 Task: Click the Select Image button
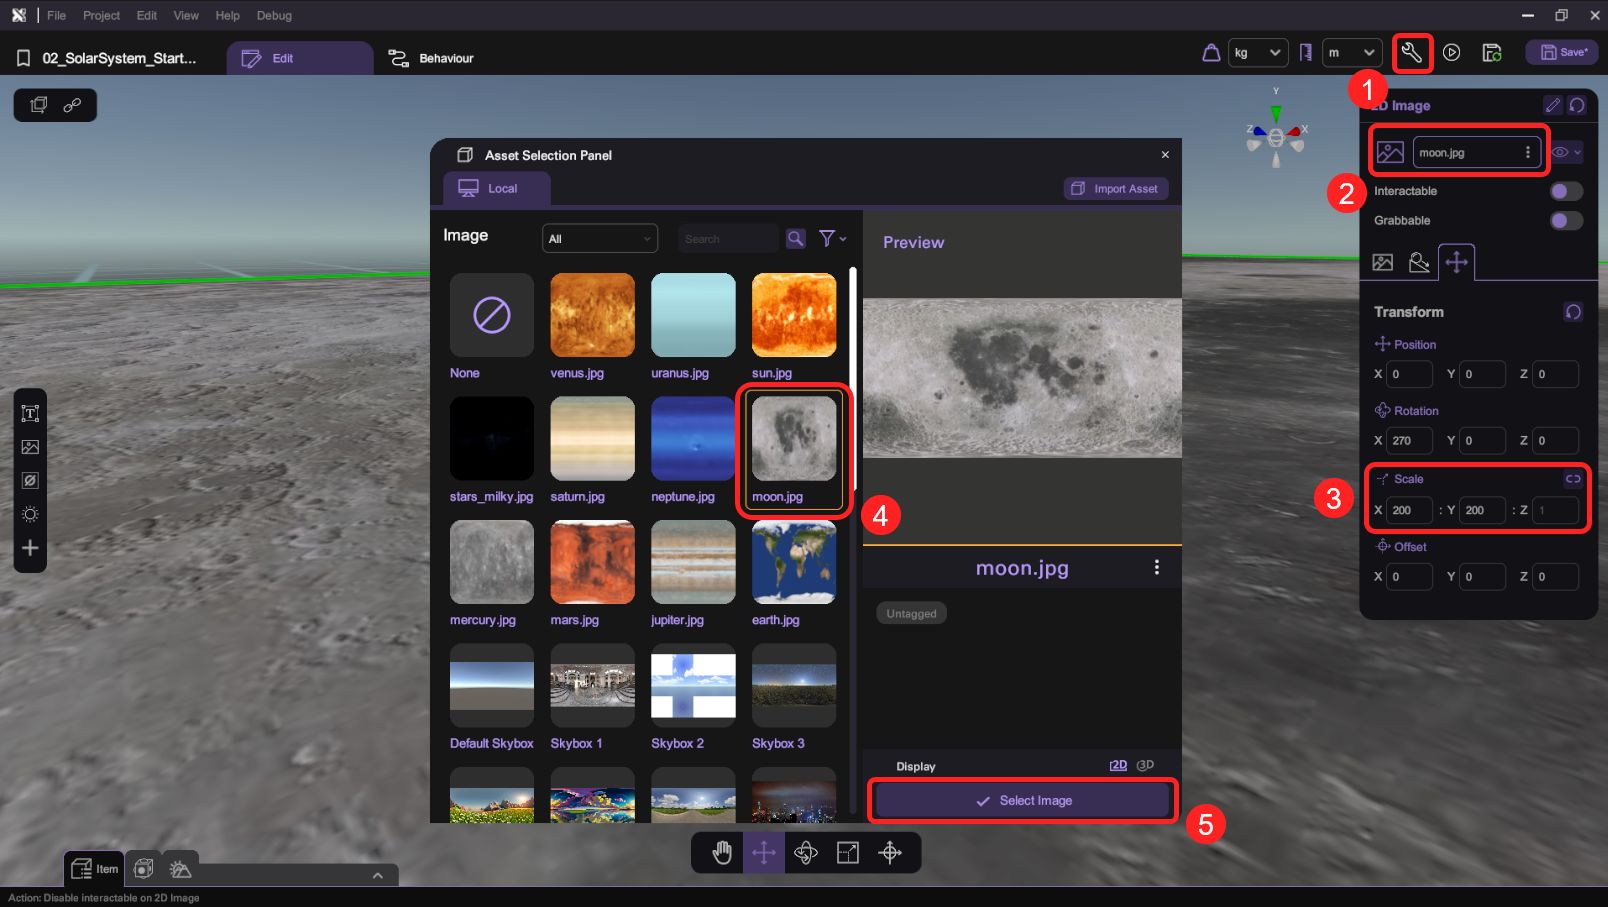click(x=1022, y=800)
